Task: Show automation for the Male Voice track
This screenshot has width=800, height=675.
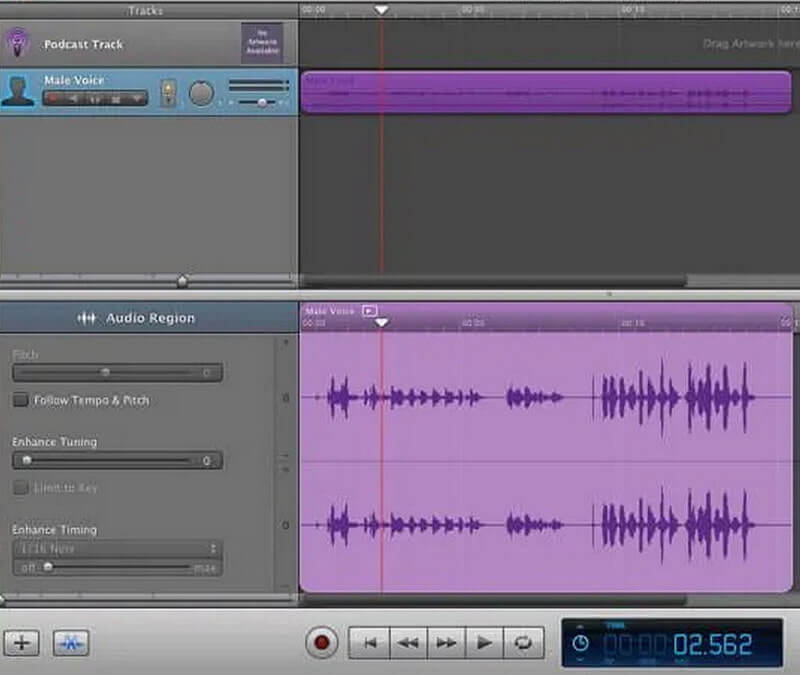Action: pos(137,98)
